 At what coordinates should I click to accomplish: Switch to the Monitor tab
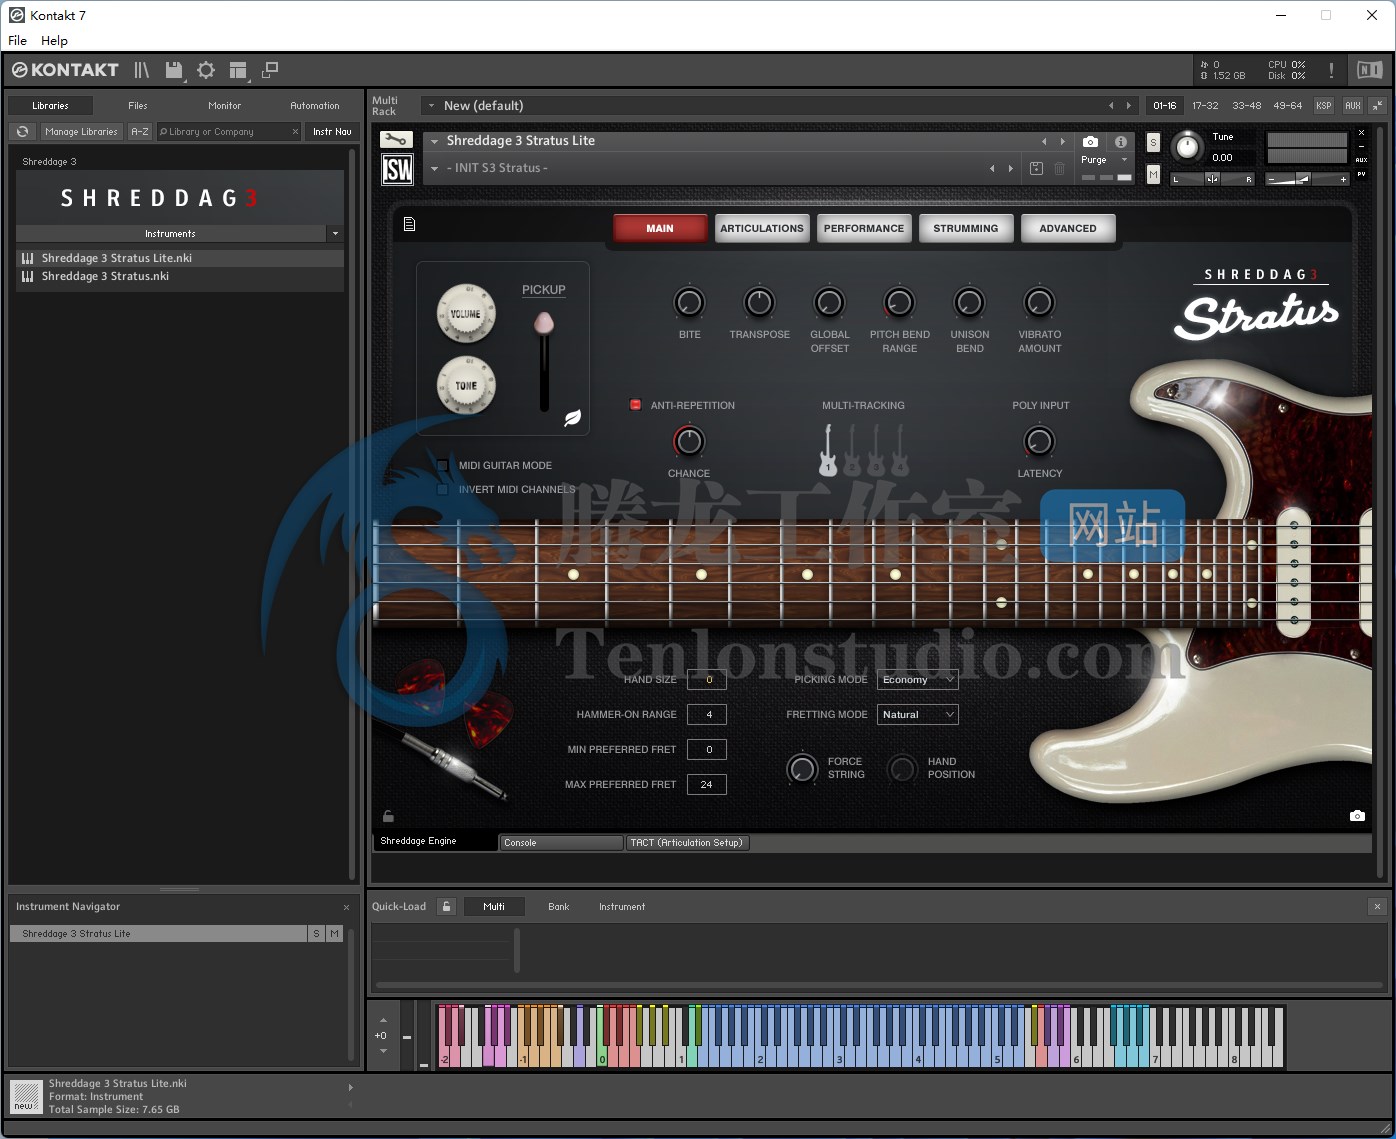coord(225,105)
